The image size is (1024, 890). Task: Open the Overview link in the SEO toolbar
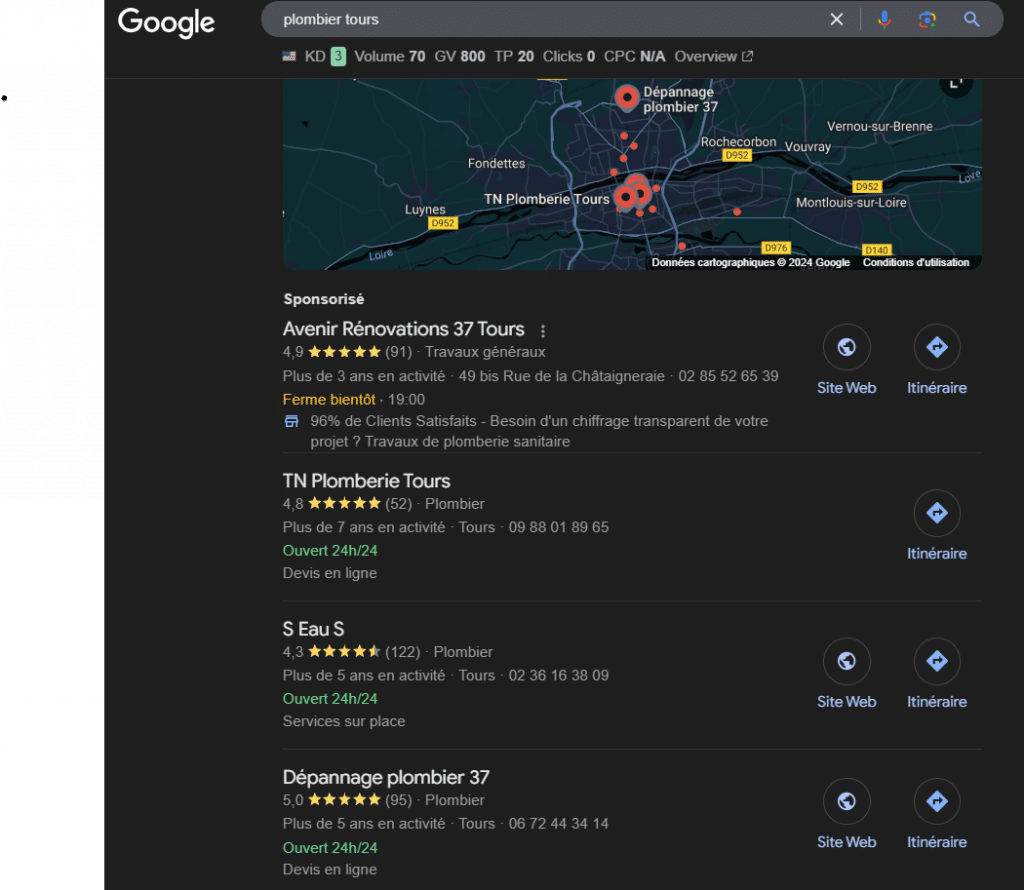point(705,56)
